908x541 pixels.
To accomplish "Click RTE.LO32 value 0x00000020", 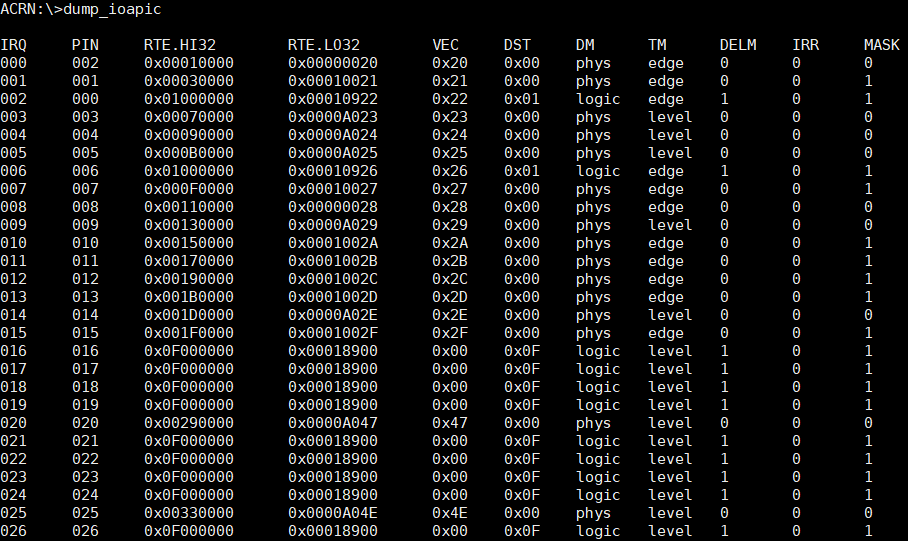I will tap(333, 63).
